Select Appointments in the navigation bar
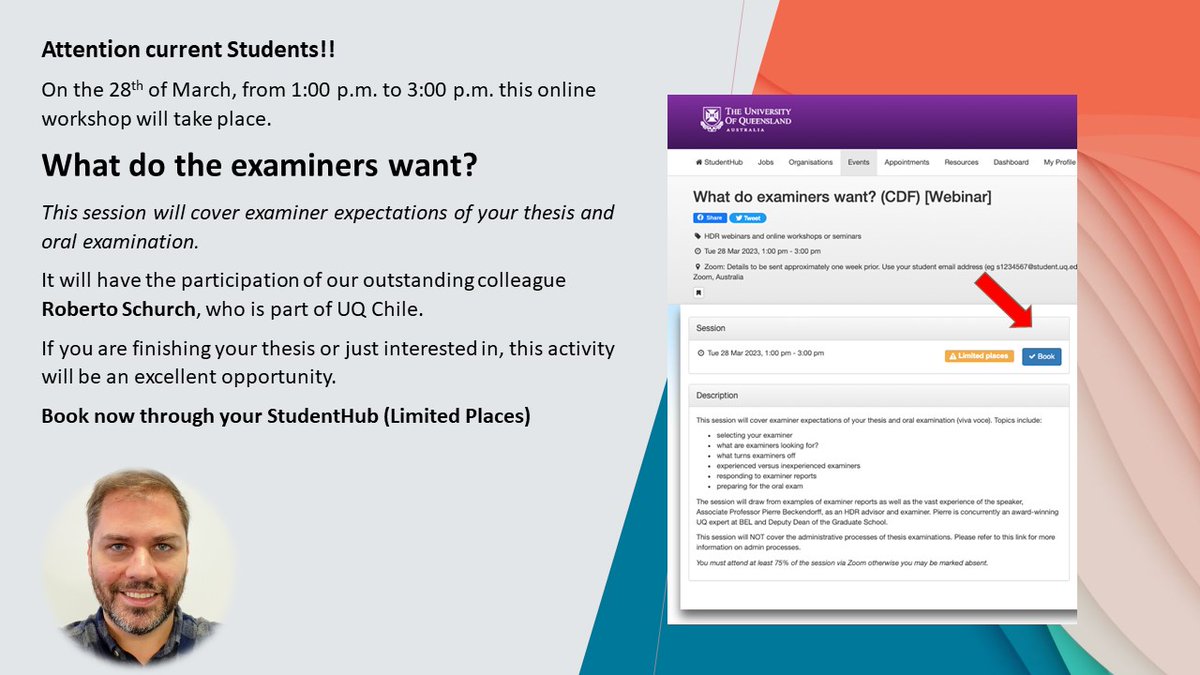Viewport: 1200px width, 675px height. point(905,162)
